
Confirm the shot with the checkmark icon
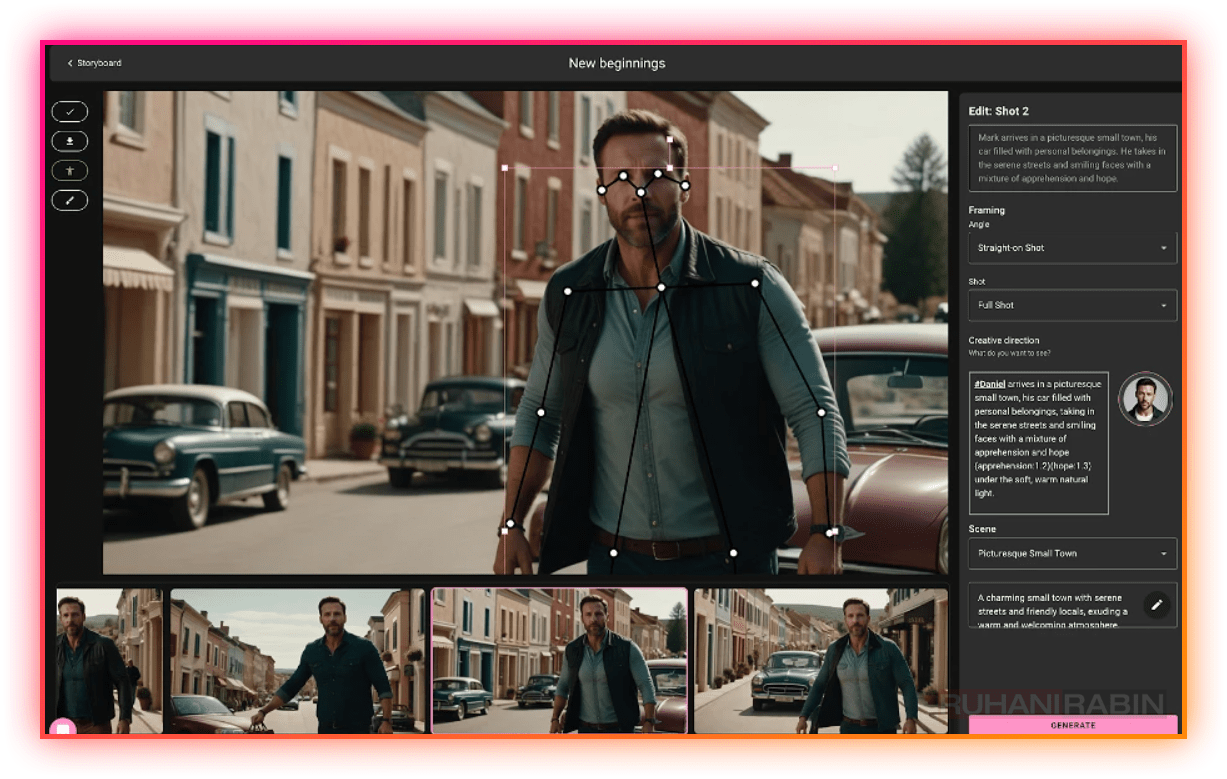70,112
